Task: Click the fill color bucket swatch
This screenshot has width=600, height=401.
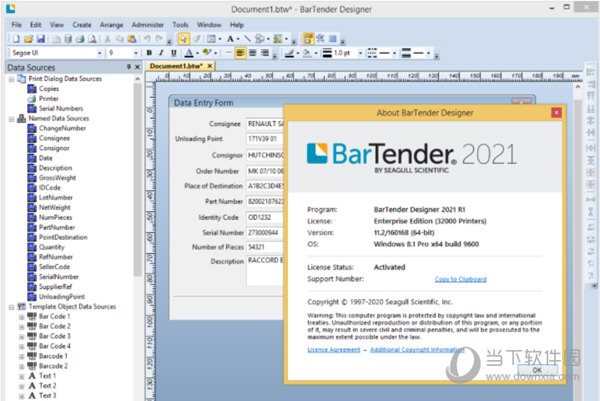Action: click(307, 53)
